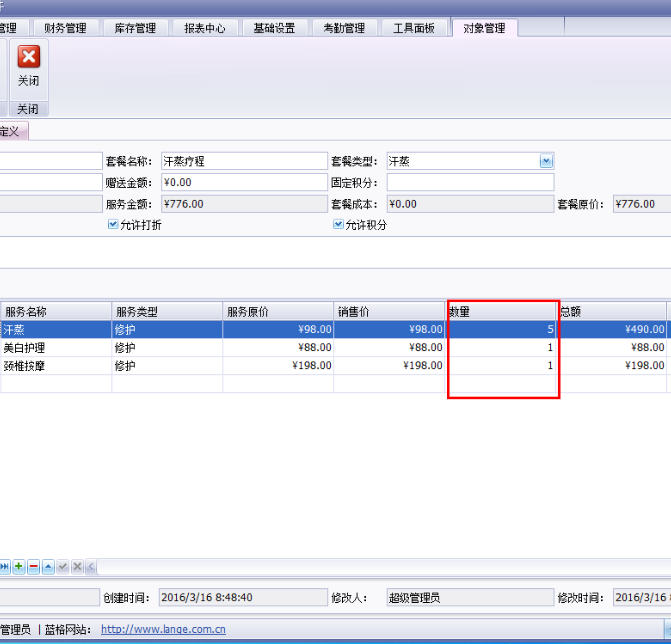The height and width of the screenshot is (644, 671).
Task: Click the 服务原价 column header
Action: [x=278, y=312]
